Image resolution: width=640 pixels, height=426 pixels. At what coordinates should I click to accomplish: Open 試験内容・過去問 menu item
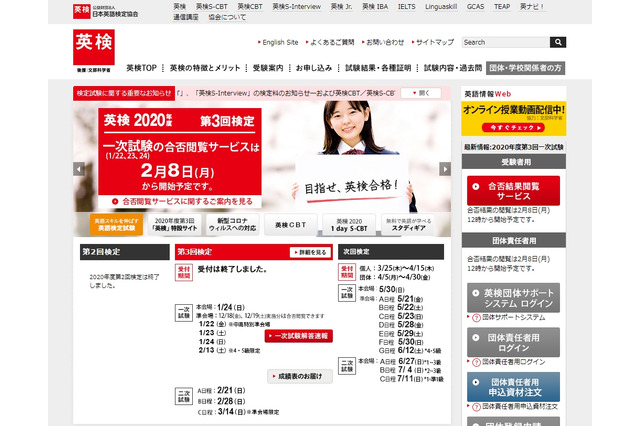click(x=453, y=68)
